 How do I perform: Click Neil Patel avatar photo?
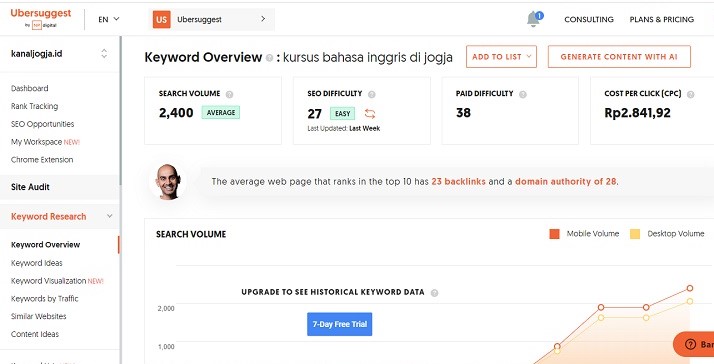(168, 182)
